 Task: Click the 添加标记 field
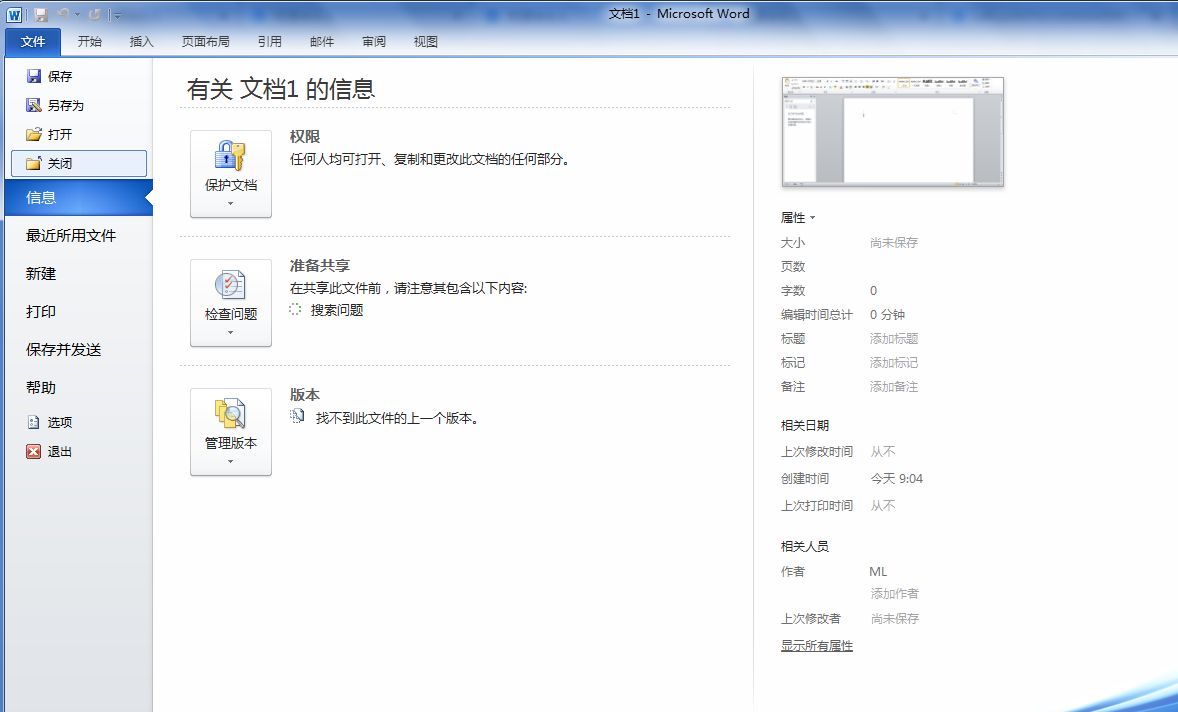(894, 363)
